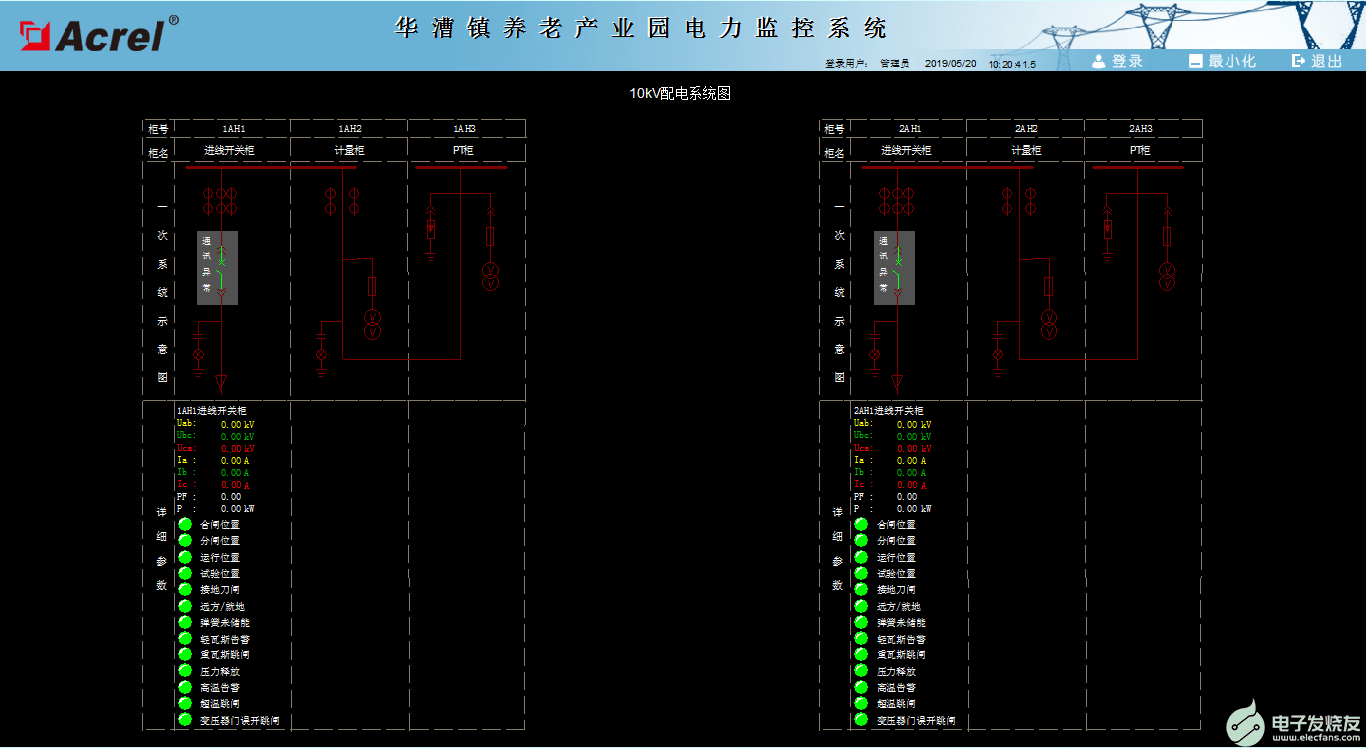This screenshot has width=1366, height=748.
Task: Click the 进线开关柜 name under 1AH1
Action: click(x=229, y=151)
